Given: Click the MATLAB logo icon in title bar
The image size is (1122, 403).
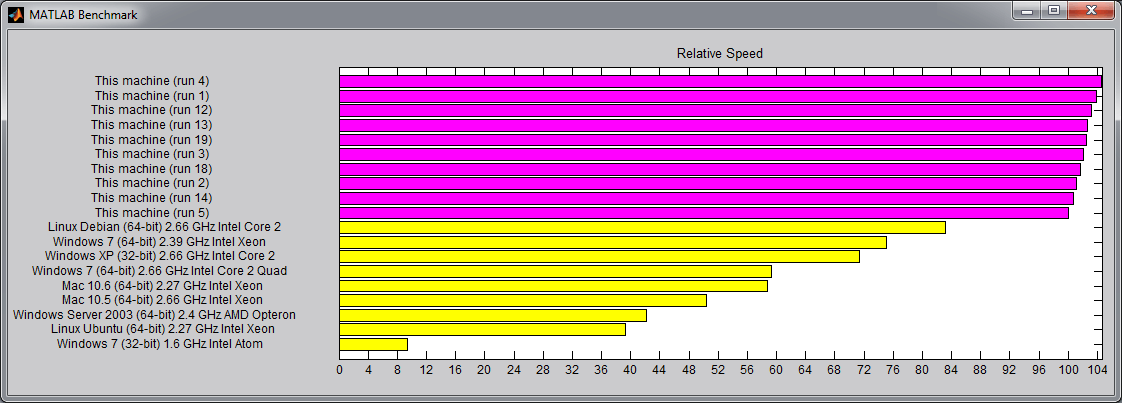Looking at the screenshot, I should point(16,14).
